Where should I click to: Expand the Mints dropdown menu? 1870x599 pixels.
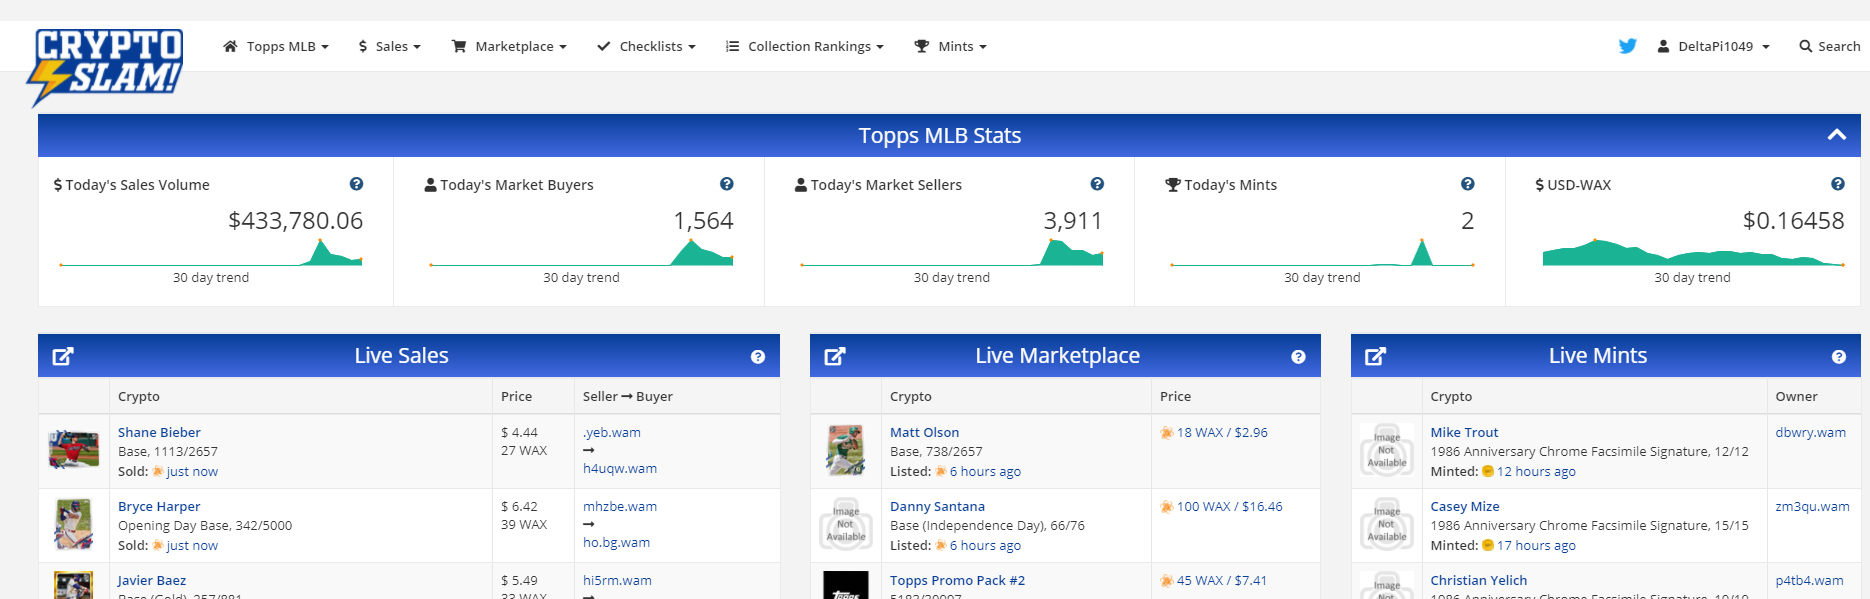pyautogui.click(x=951, y=46)
